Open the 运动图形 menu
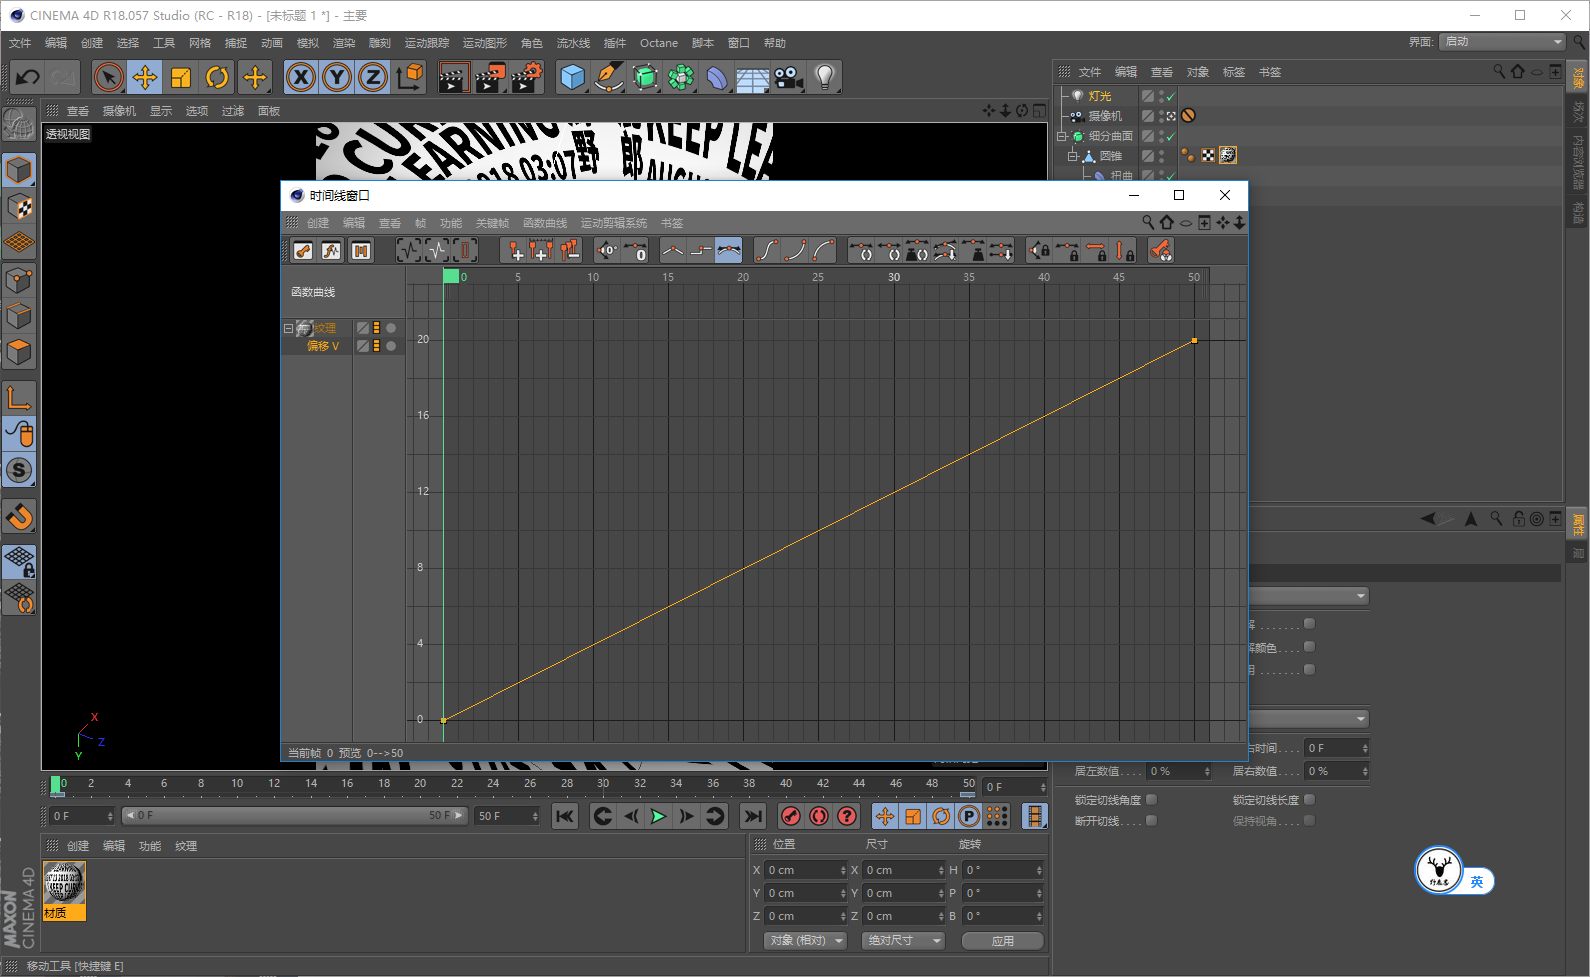The height and width of the screenshot is (977, 1590). 485,43
